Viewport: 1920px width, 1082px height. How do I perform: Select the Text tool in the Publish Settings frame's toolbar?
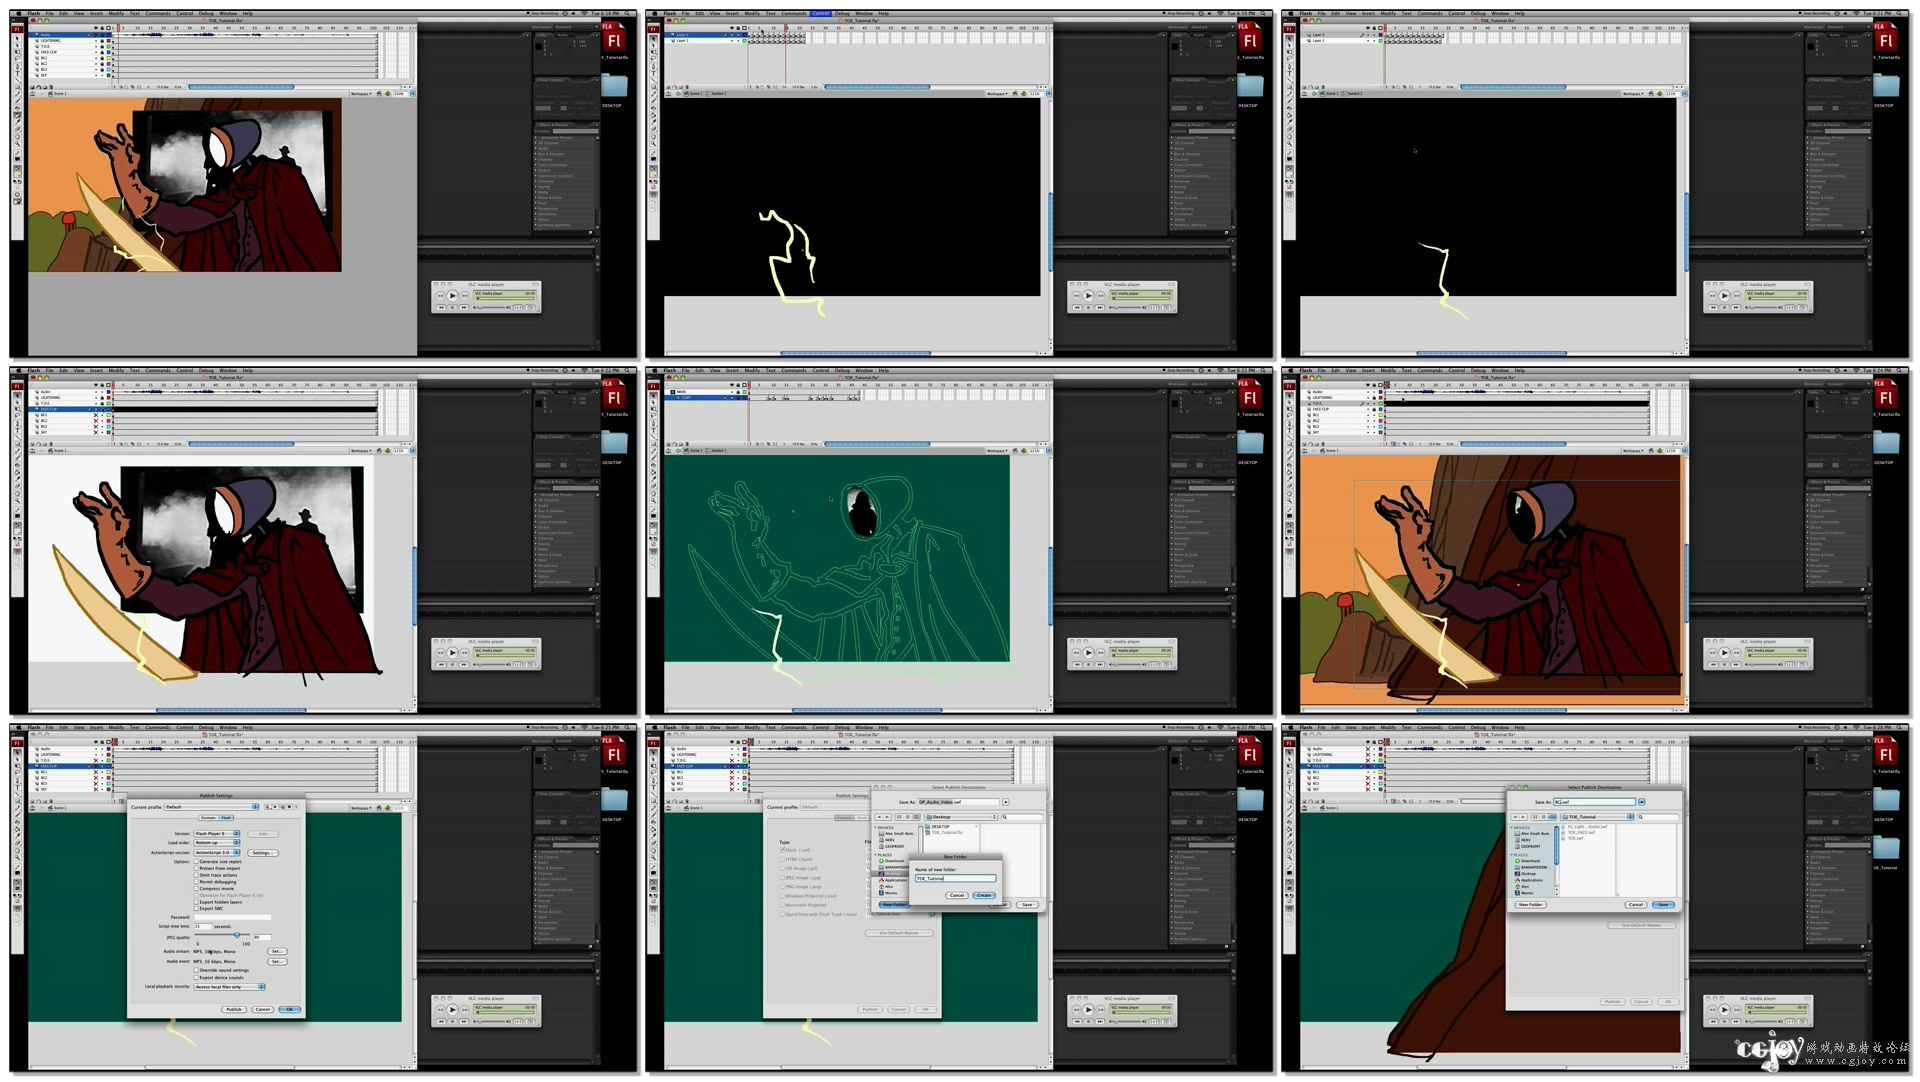click(17, 787)
